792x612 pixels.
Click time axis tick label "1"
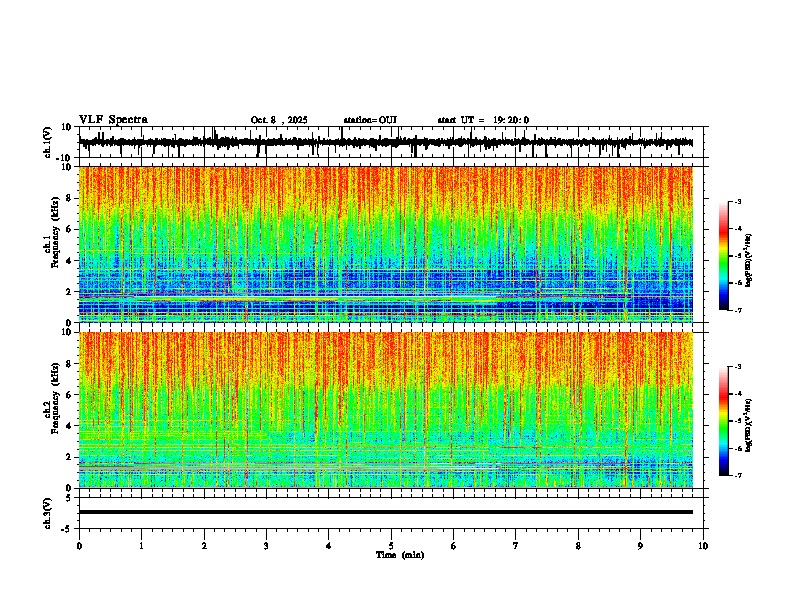click(141, 546)
